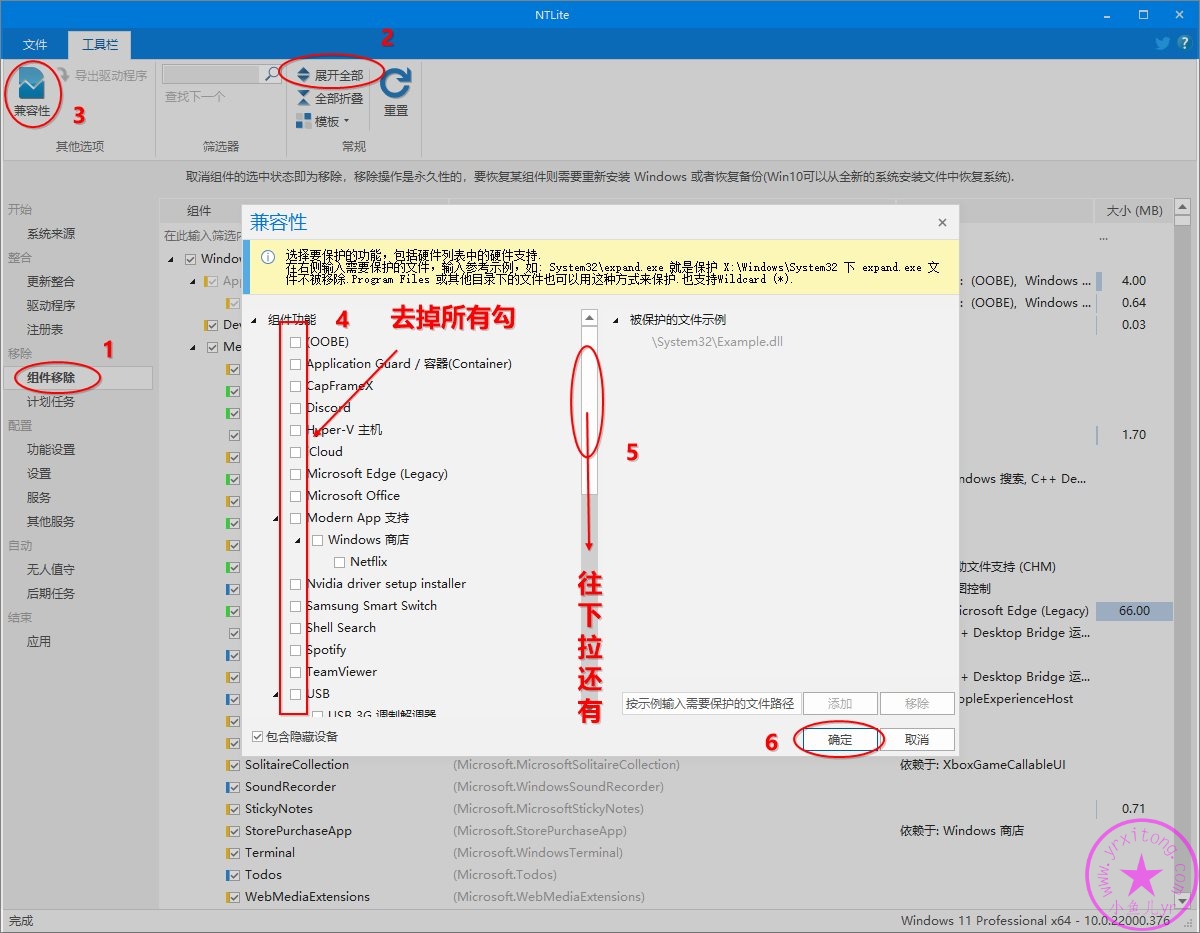Toggle the (OOBE) checkbox
Image resolution: width=1200 pixels, height=933 pixels.
tap(295, 342)
